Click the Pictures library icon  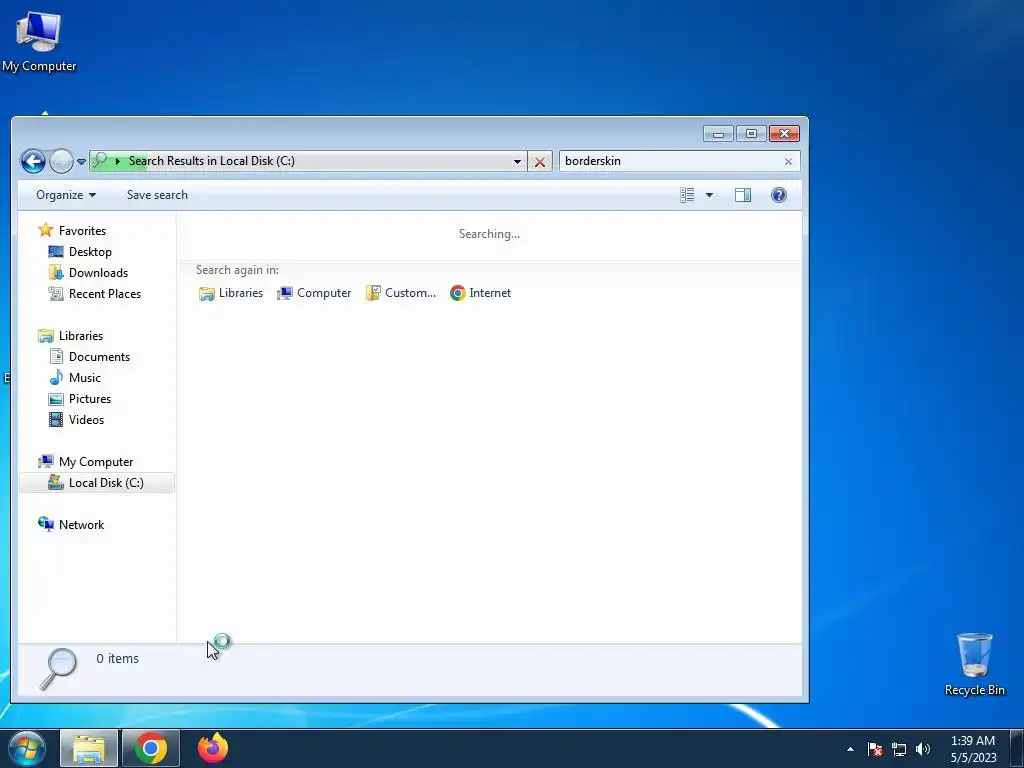(x=56, y=399)
